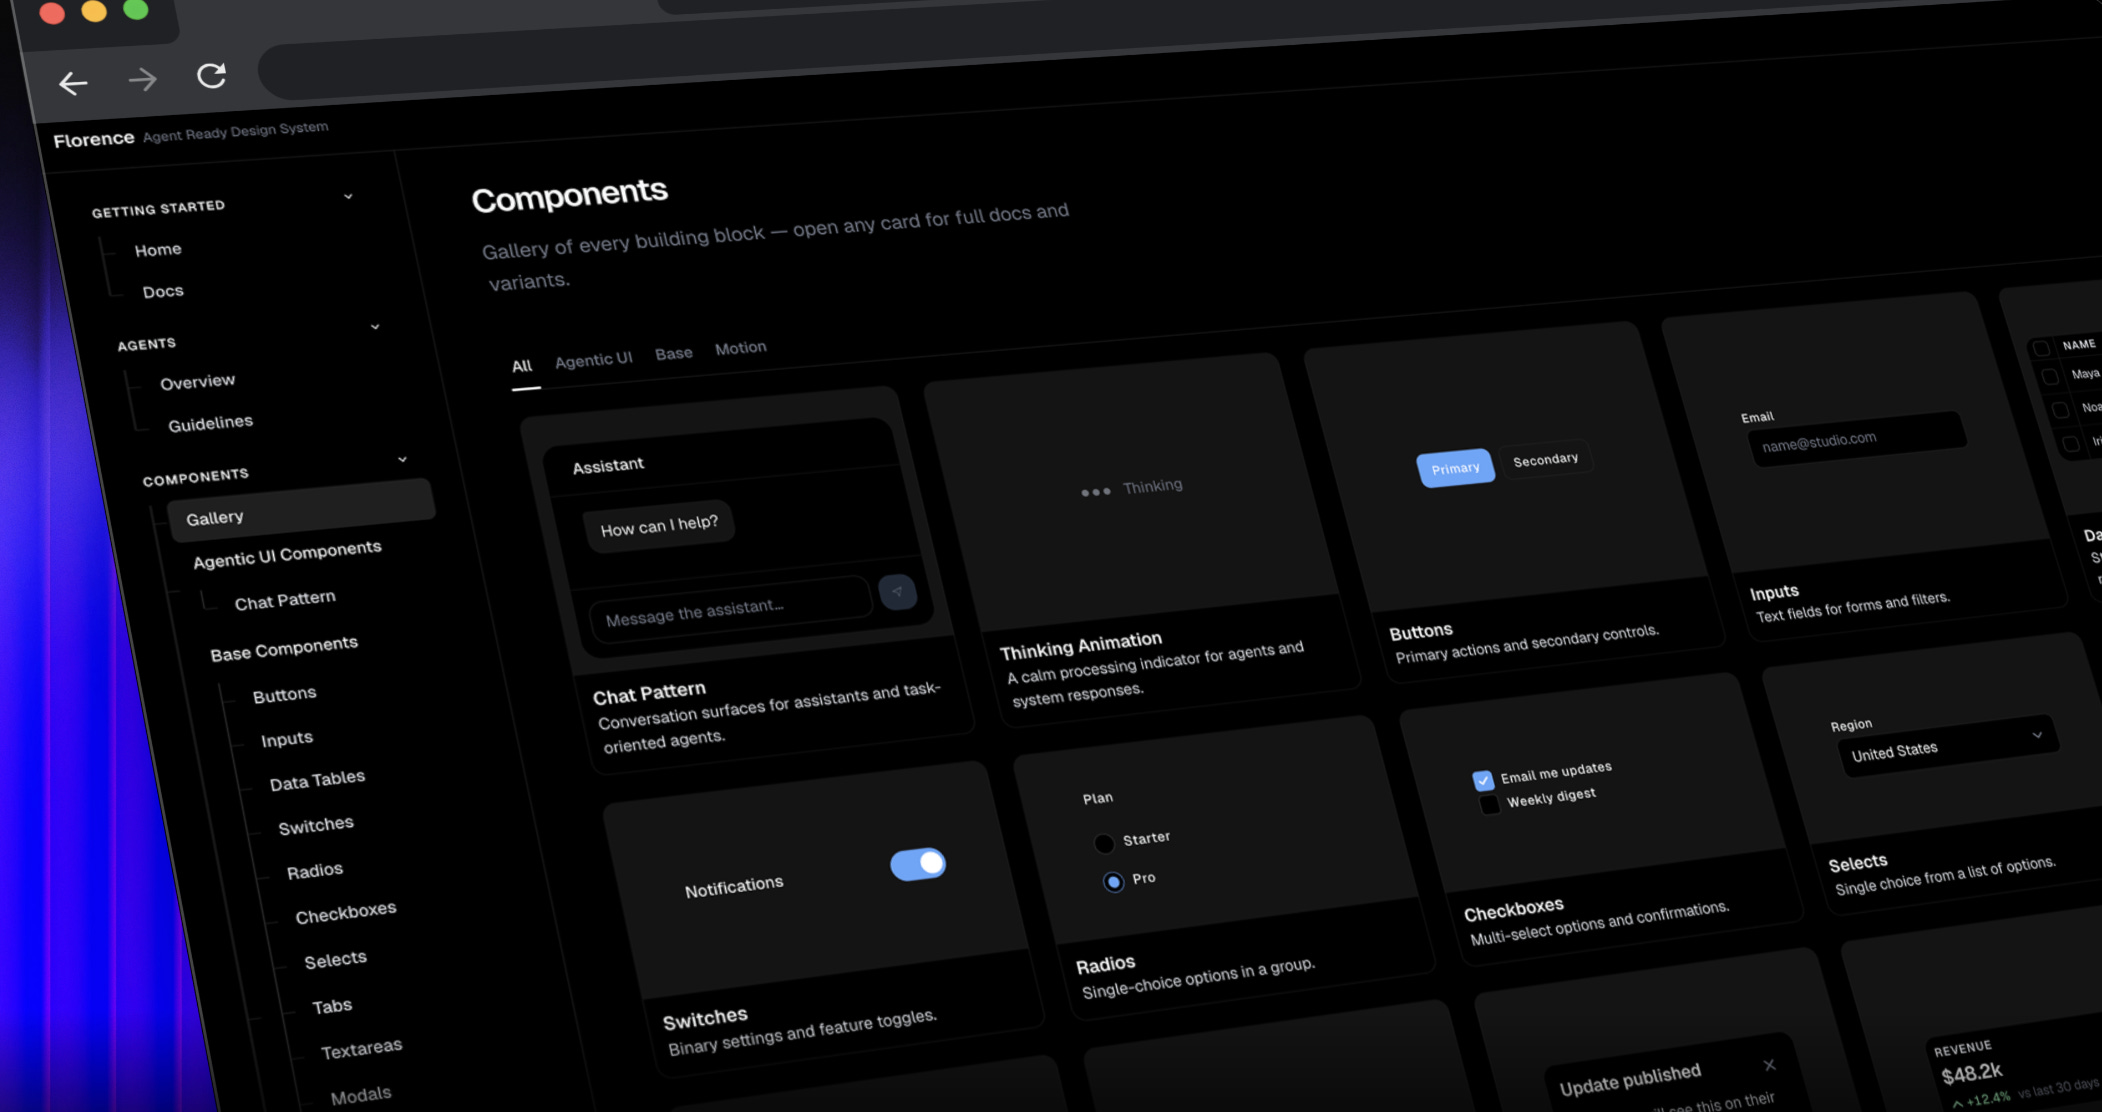Screen dimensions: 2102x1112
Task: Switch to the Agentic UI tab
Action: [x=594, y=360]
